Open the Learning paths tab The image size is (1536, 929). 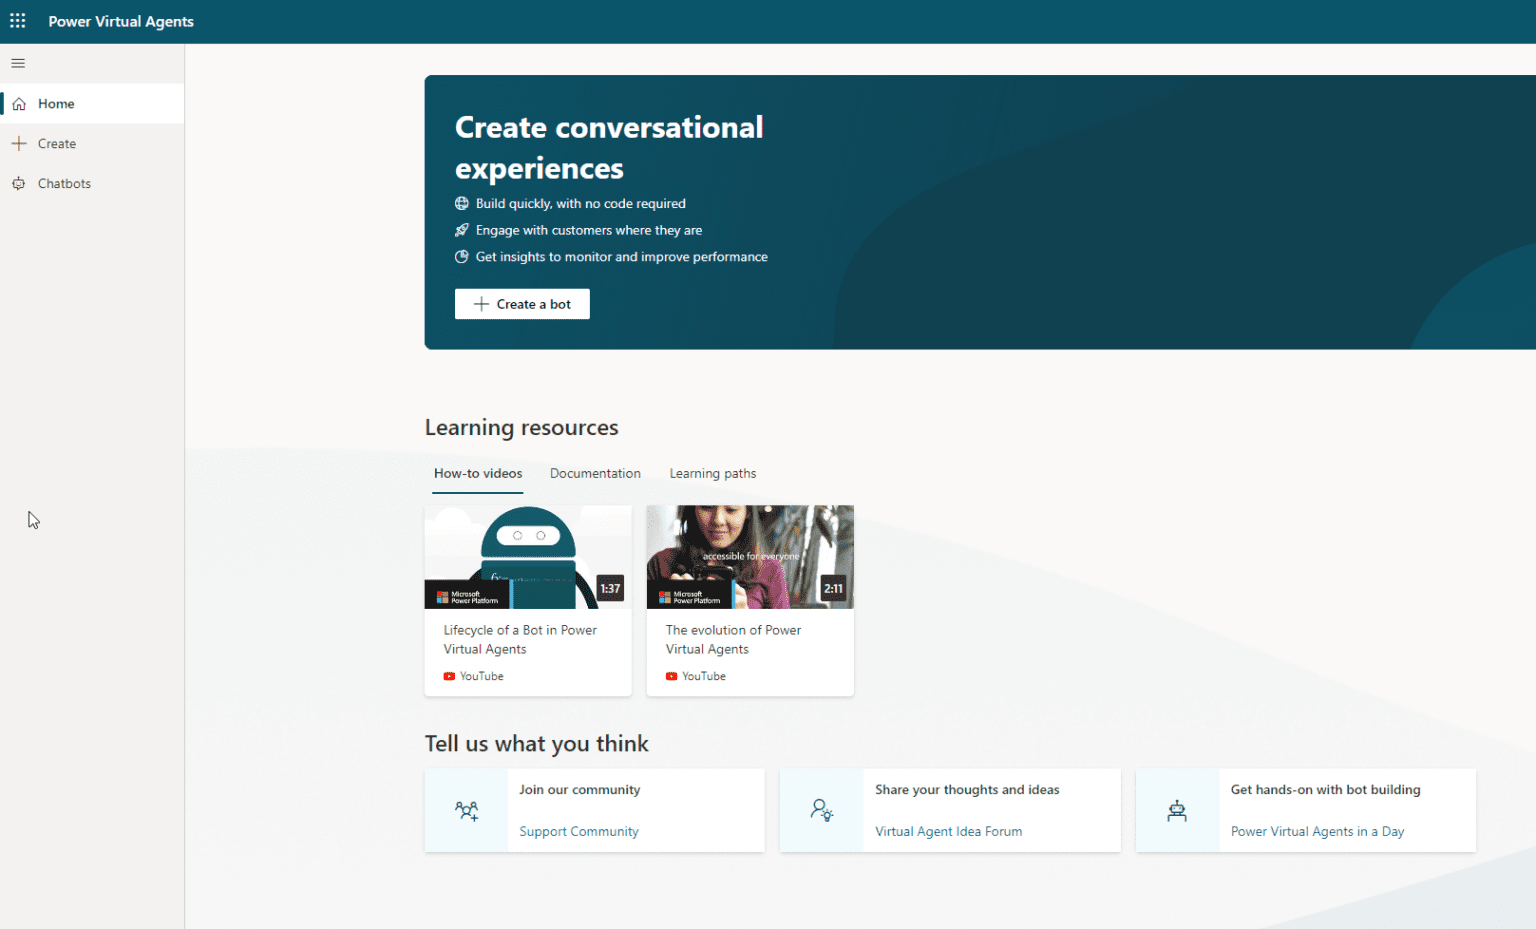712,473
